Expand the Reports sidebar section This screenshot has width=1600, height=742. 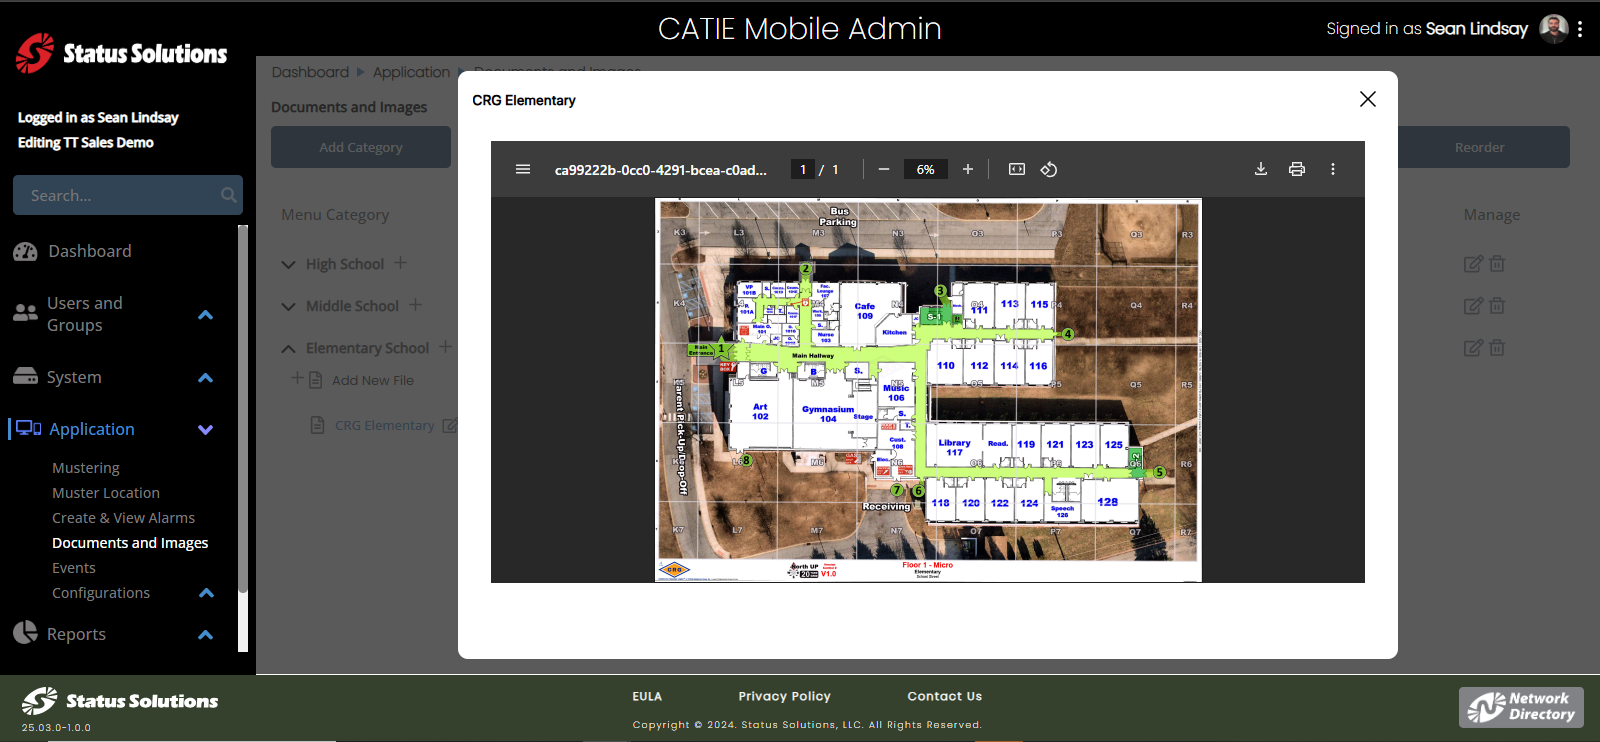point(206,635)
